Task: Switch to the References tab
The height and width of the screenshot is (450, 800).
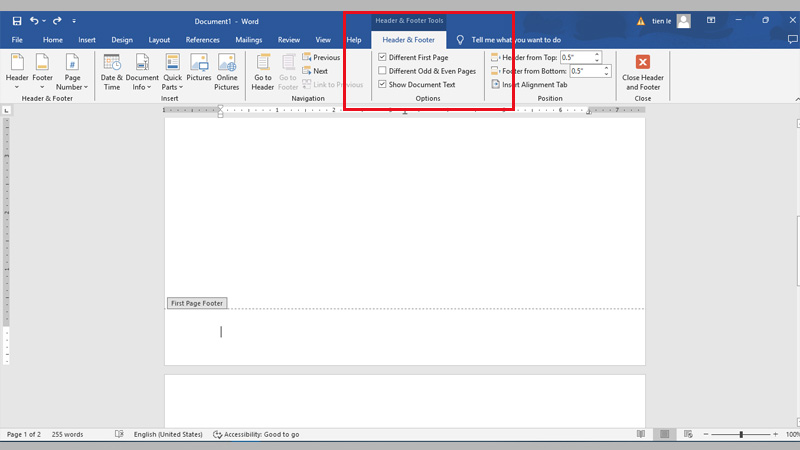Action: click(x=203, y=40)
